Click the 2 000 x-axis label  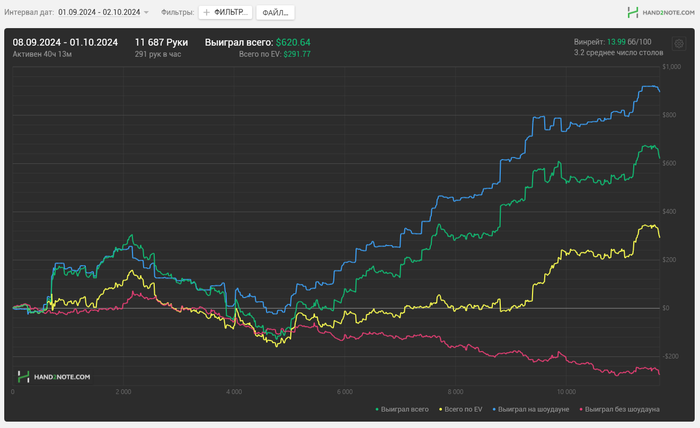tap(123, 392)
